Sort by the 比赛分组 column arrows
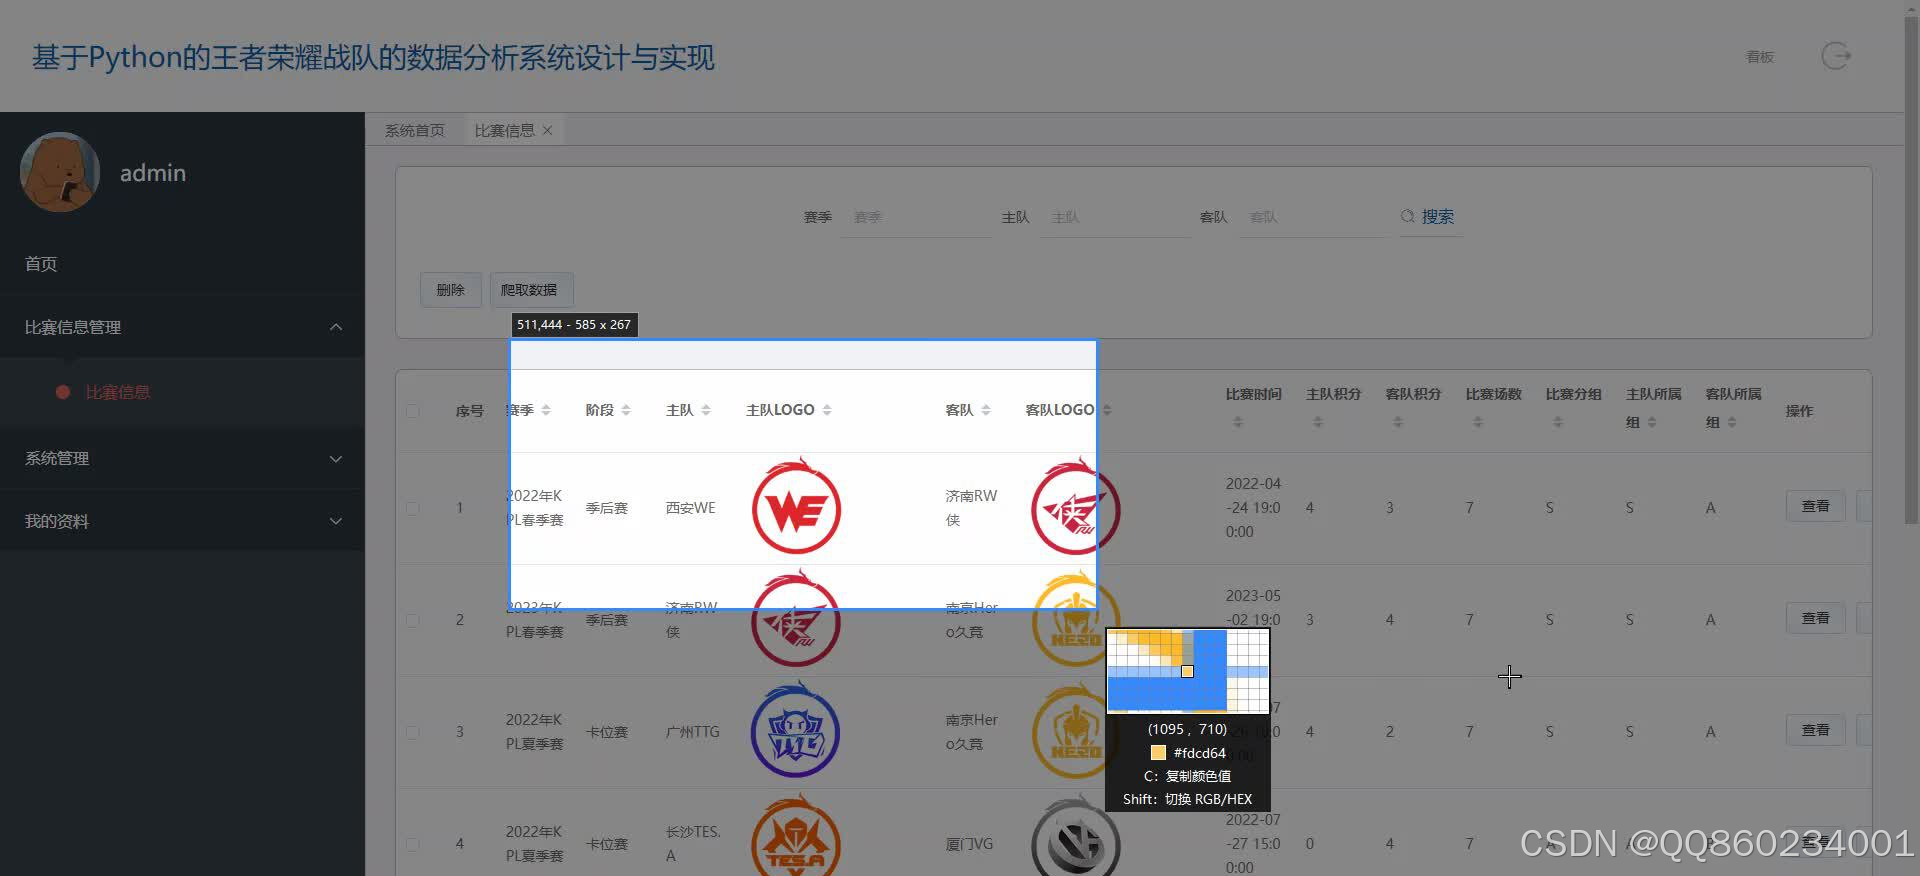 click(x=1558, y=422)
